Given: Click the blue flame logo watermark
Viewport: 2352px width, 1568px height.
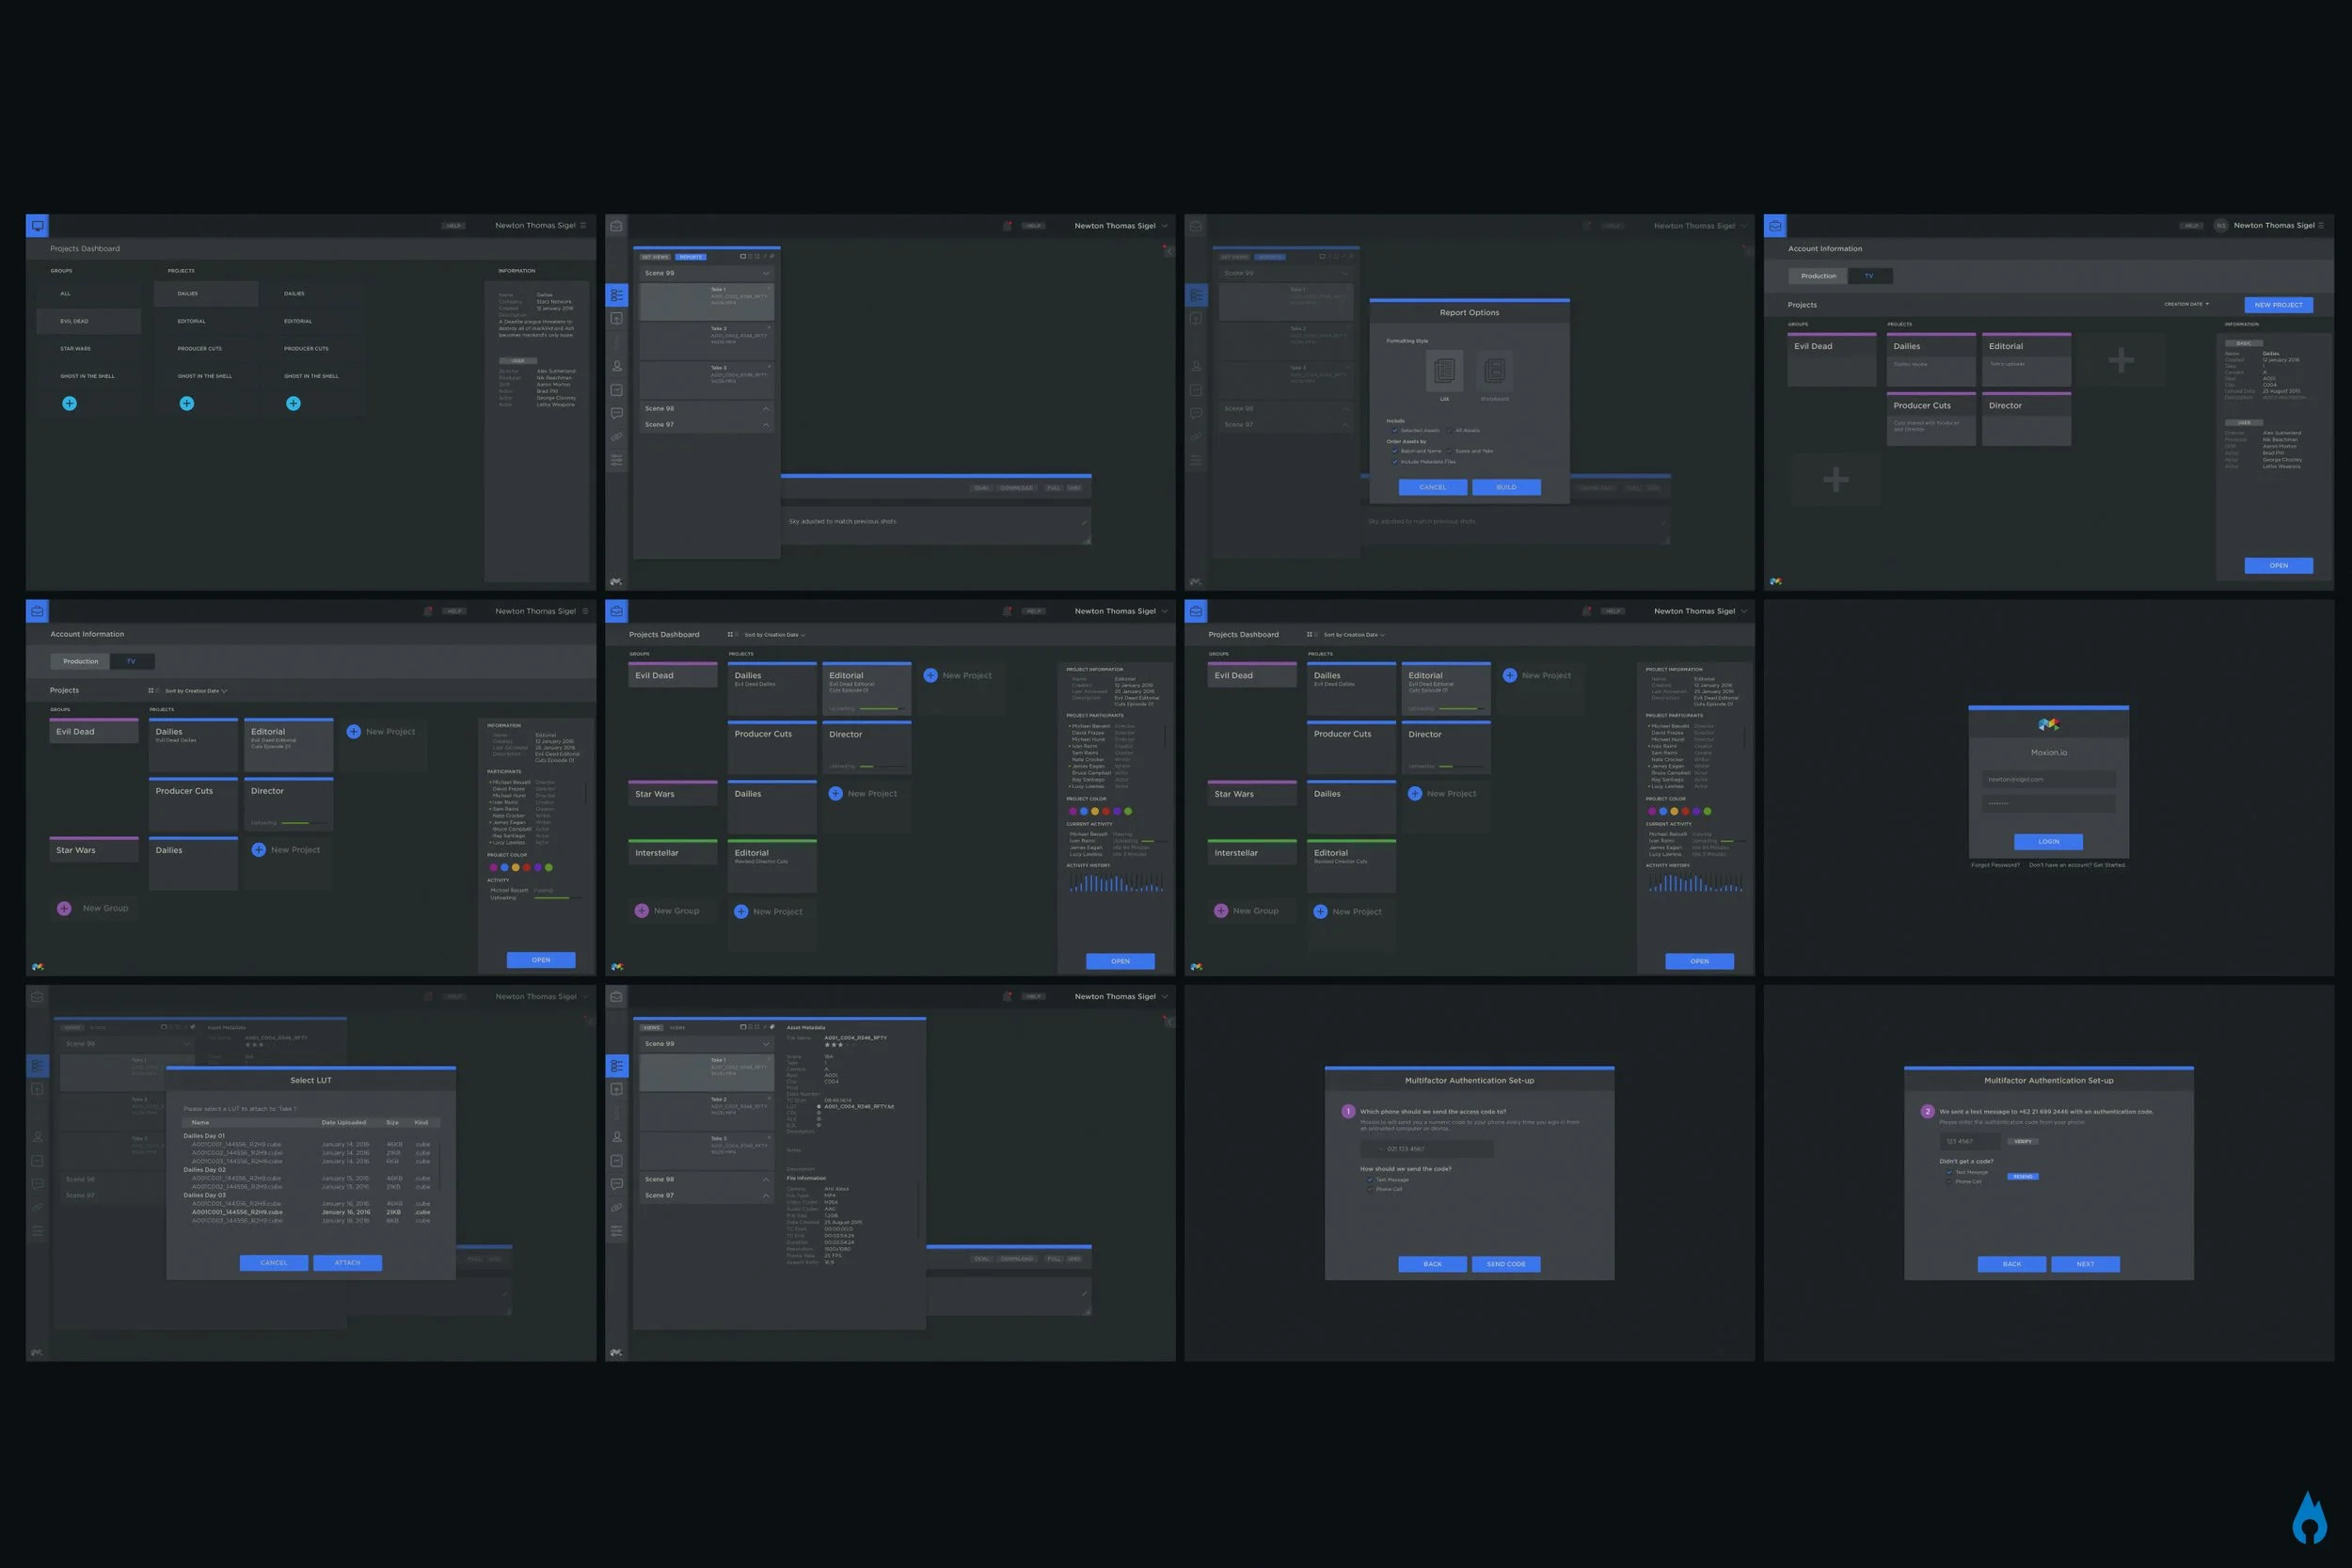Looking at the screenshot, I should [x=2309, y=1518].
